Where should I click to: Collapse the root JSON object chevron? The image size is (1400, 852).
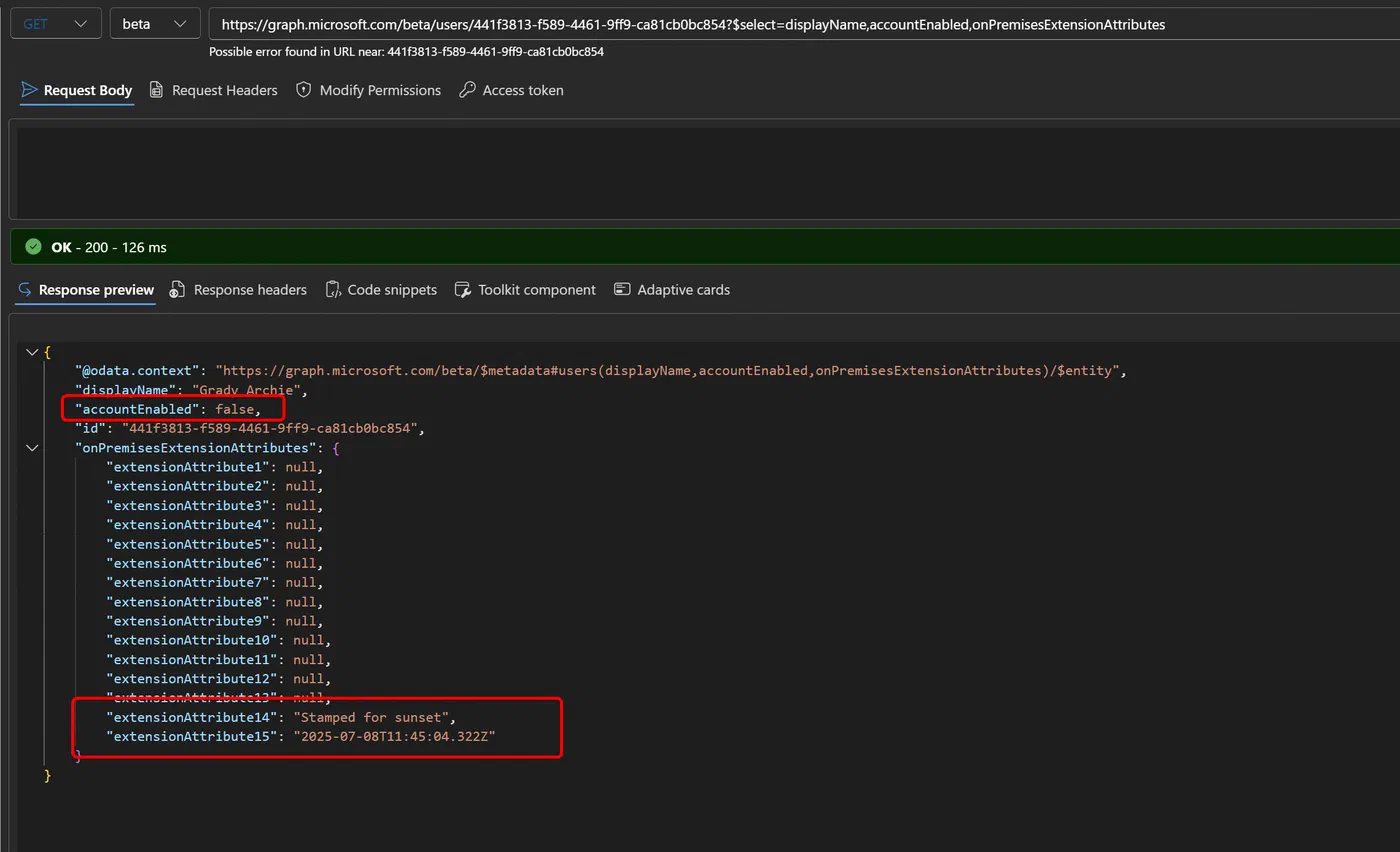click(x=32, y=352)
